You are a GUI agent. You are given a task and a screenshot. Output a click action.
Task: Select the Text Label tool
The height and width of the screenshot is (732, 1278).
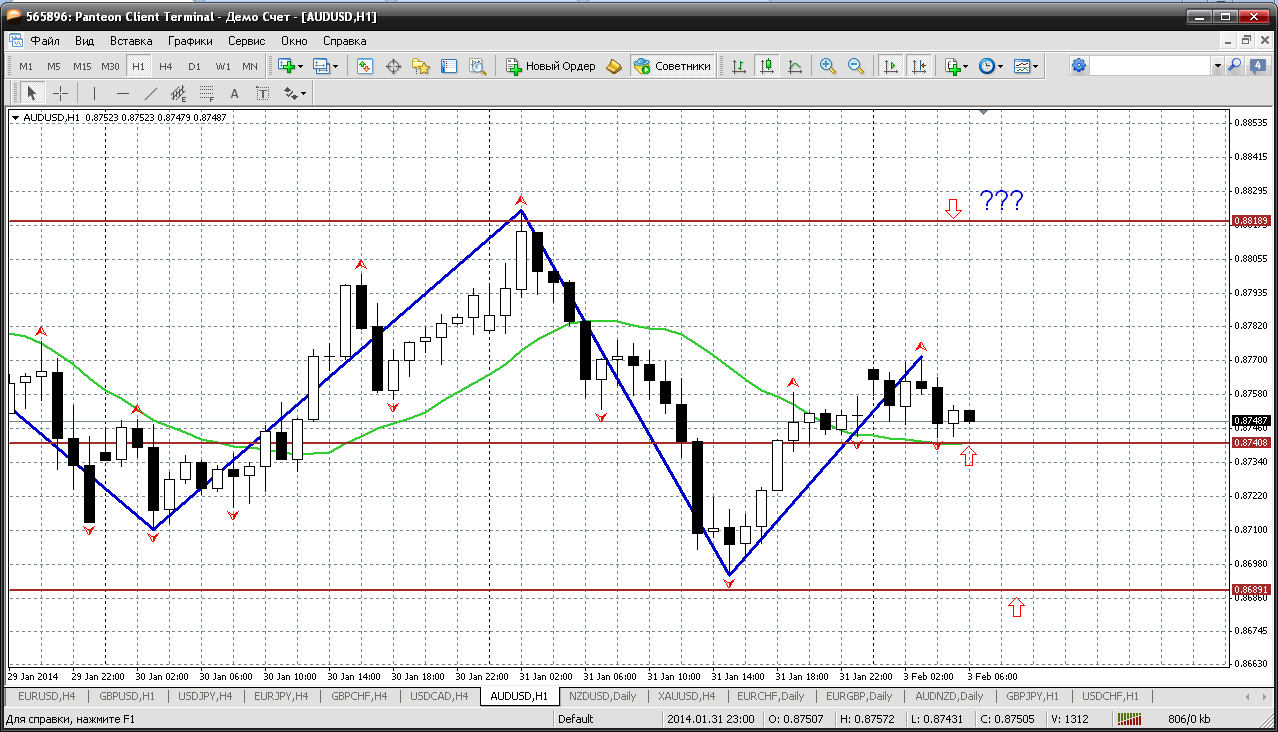coord(262,93)
